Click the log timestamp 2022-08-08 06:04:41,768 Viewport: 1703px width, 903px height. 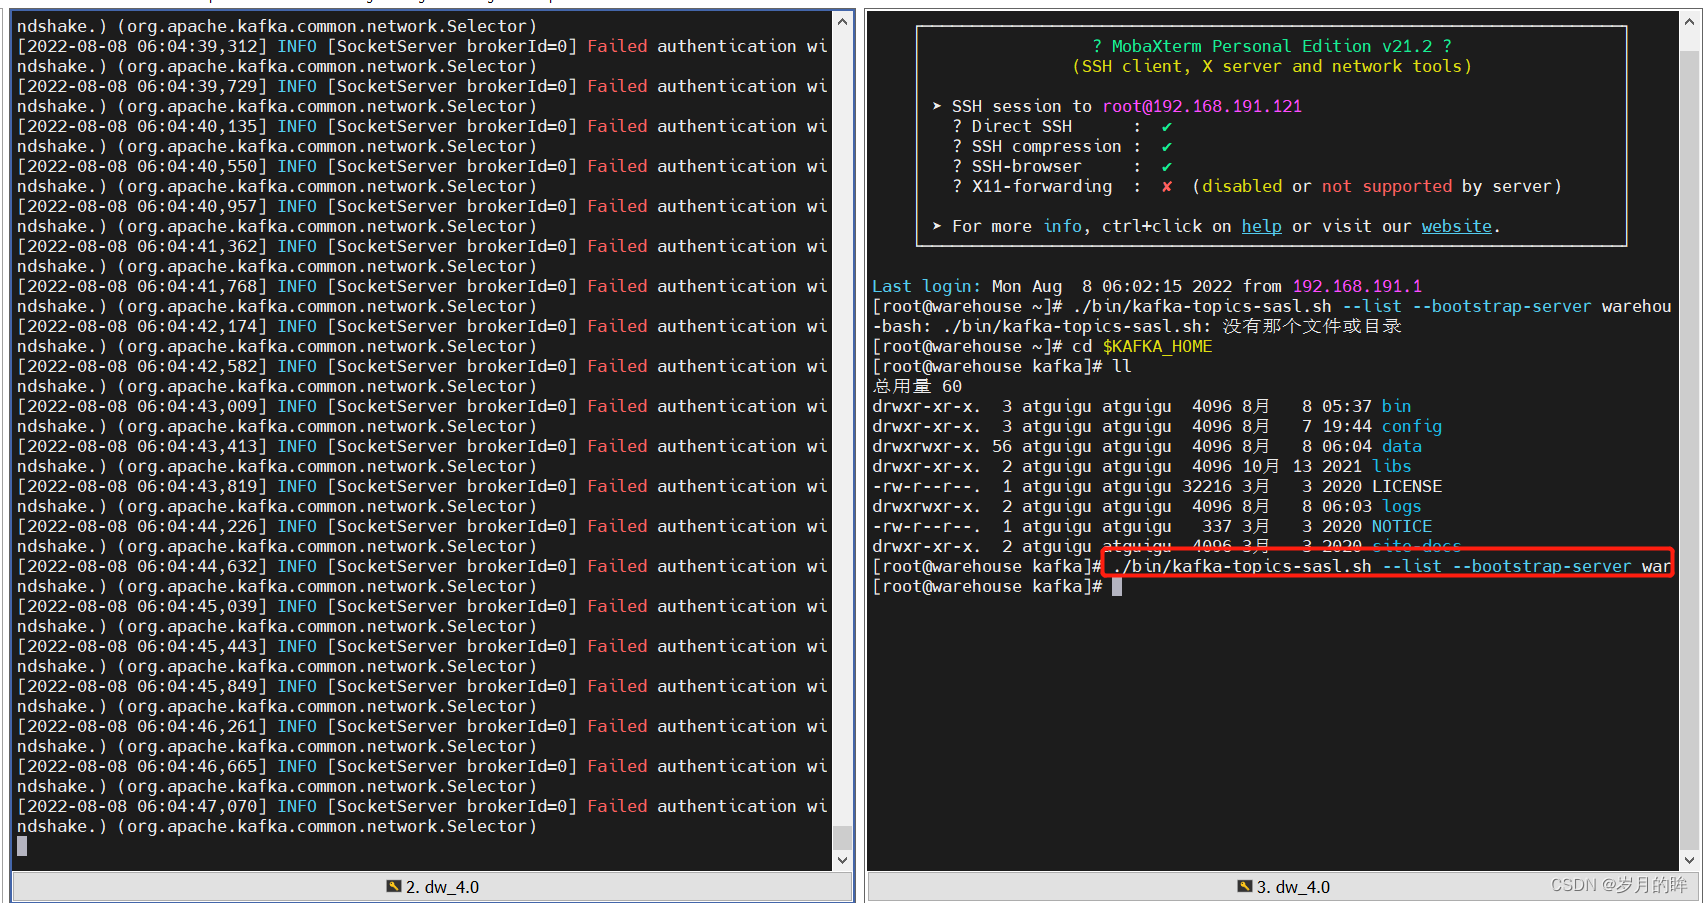[142, 286]
